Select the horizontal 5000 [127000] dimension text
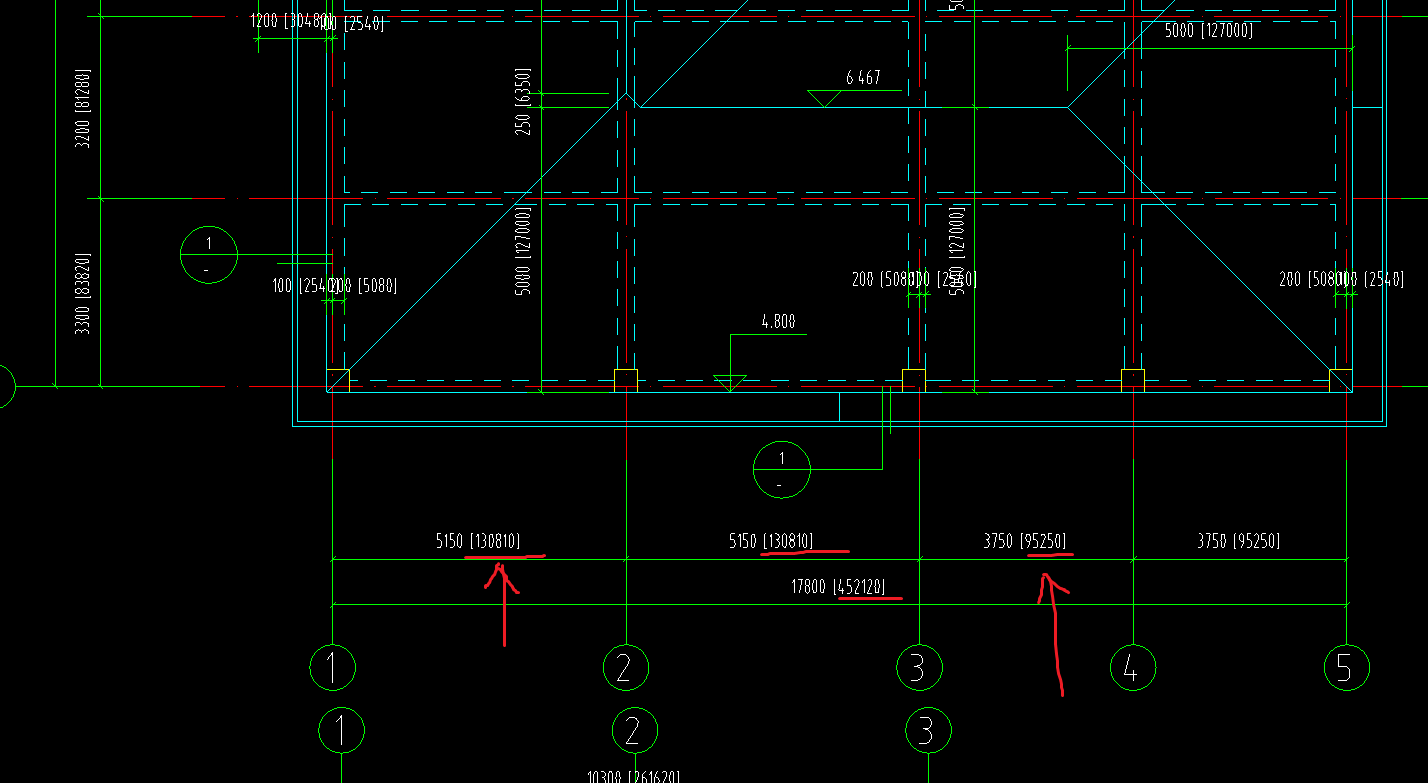This screenshot has height=783, width=1428. (x=1208, y=30)
